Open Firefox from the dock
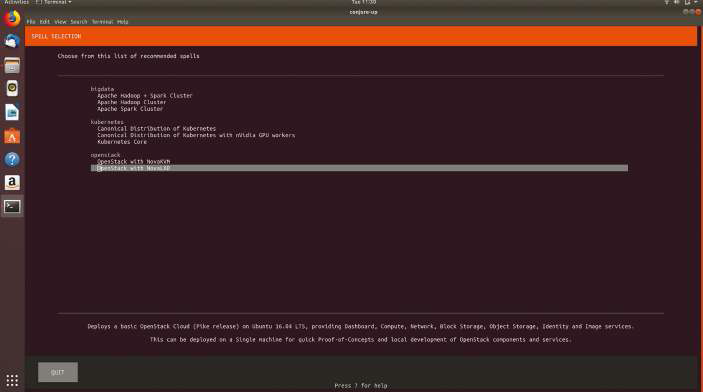The height and width of the screenshot is (392, 703). tap(12, 18)
